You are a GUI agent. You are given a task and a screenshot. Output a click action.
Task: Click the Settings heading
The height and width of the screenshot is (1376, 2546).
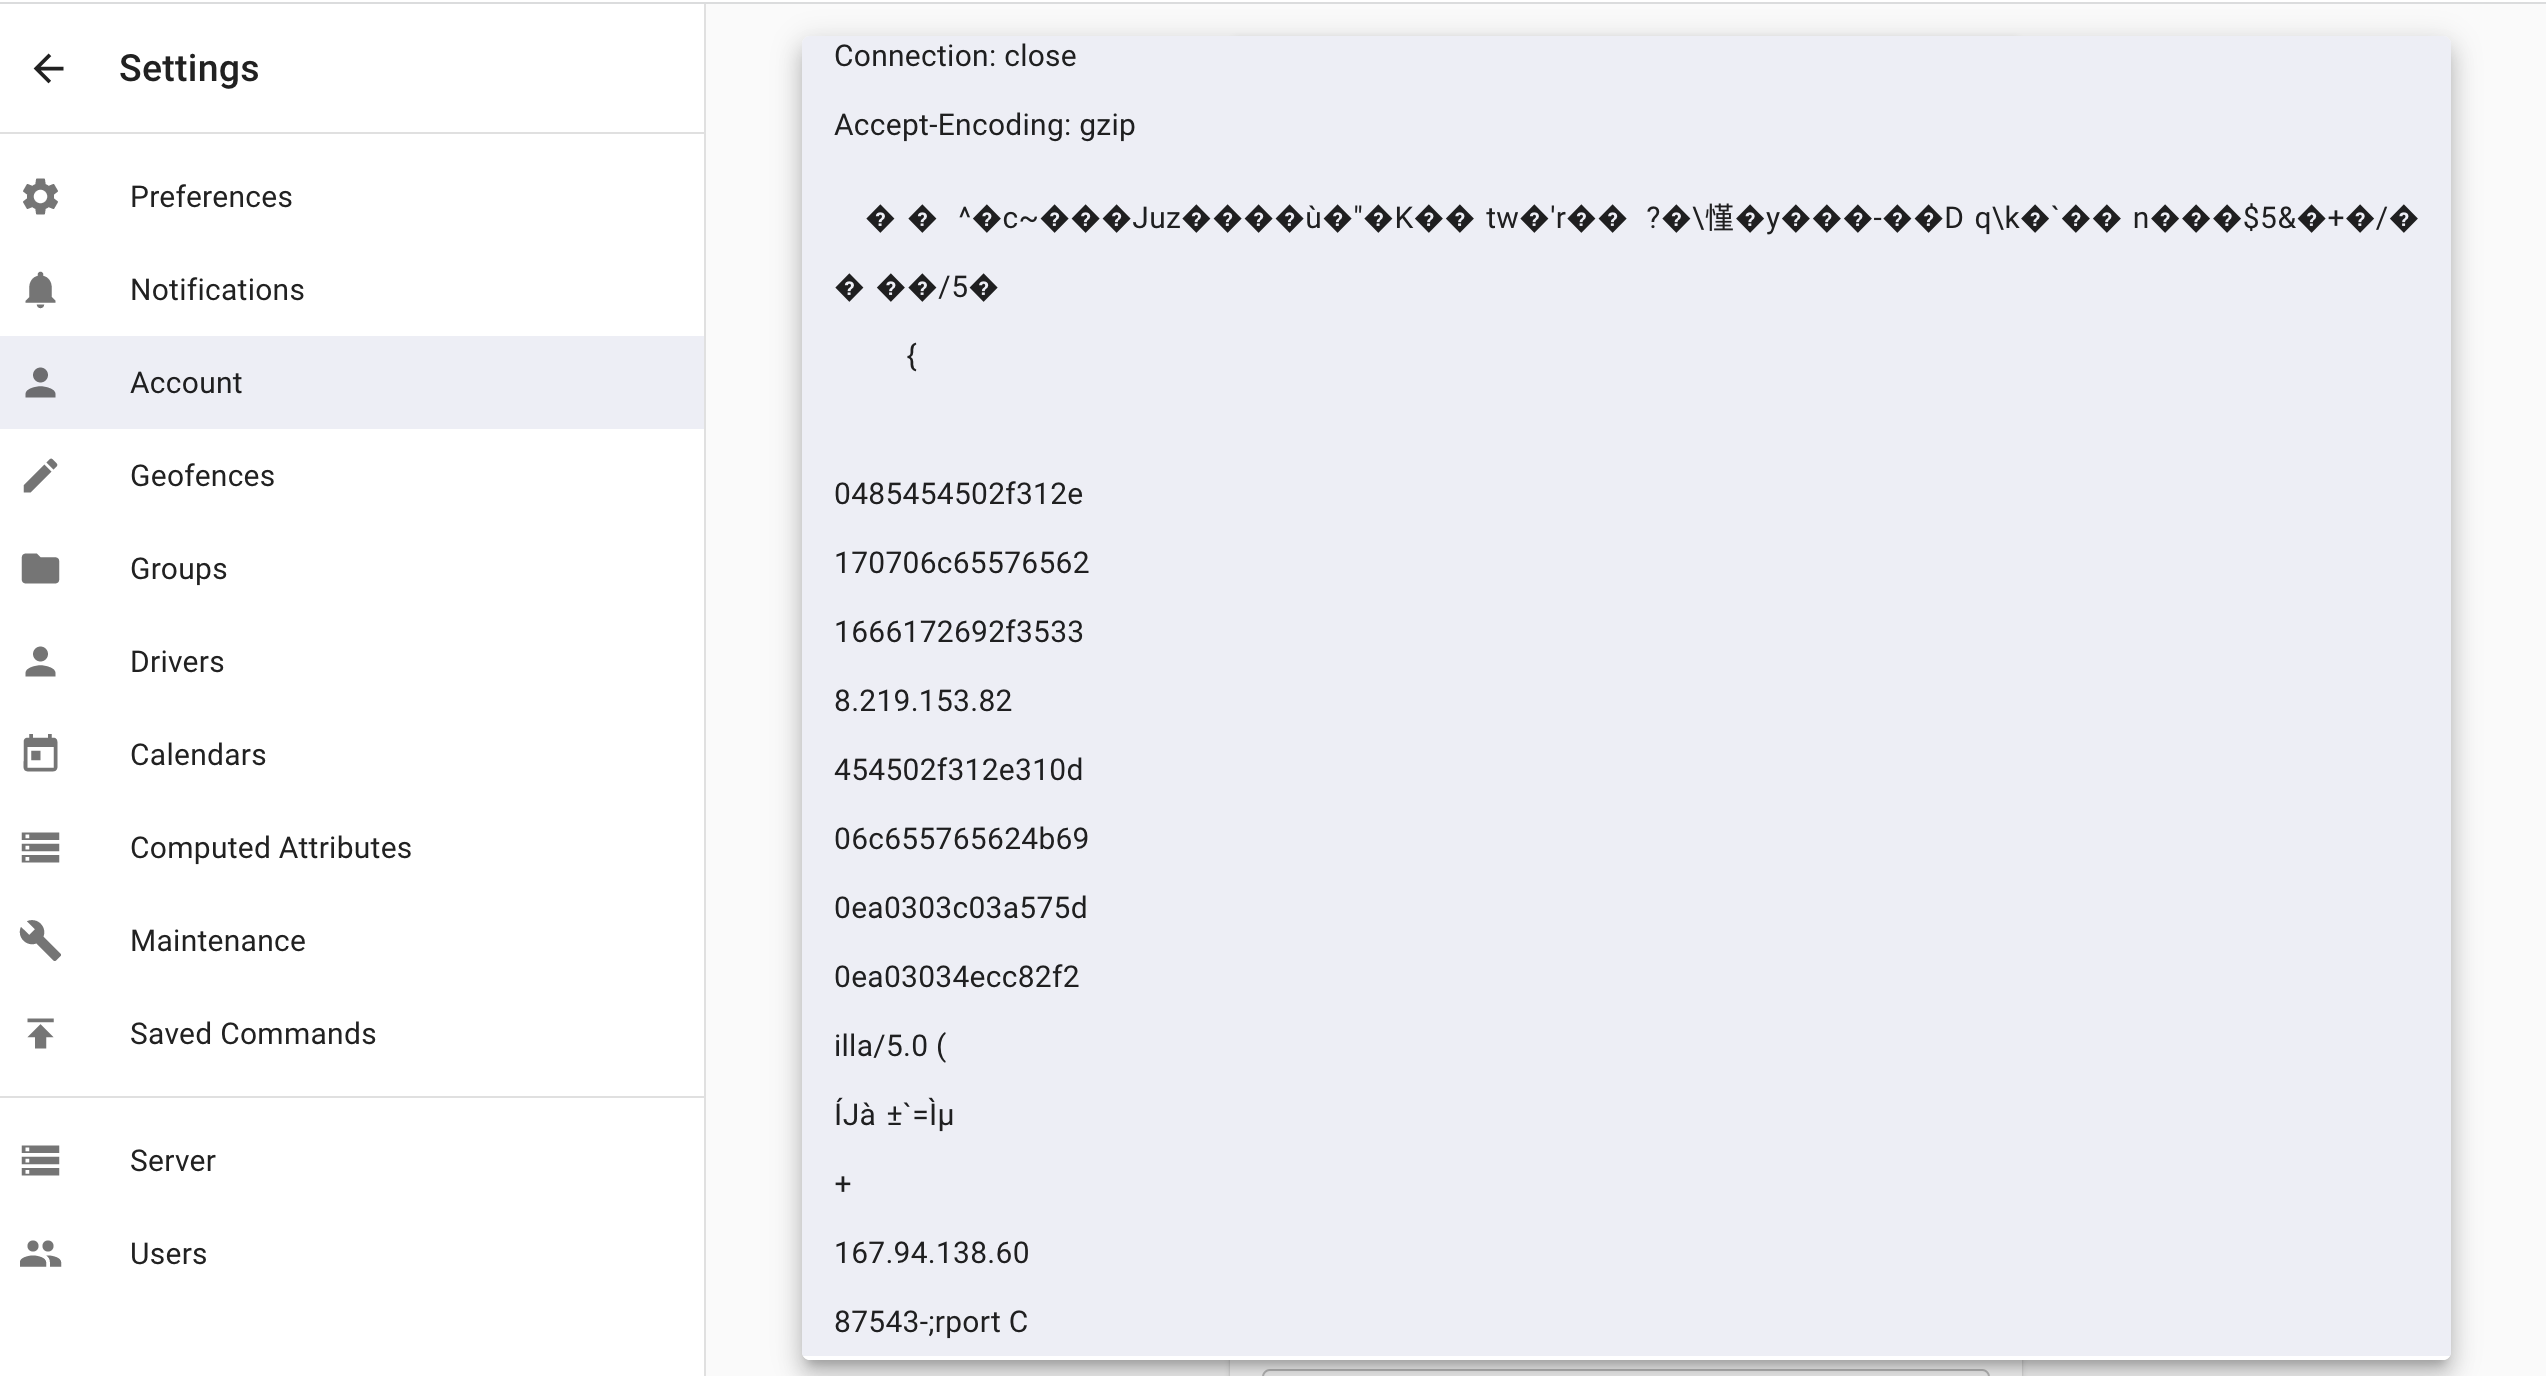(189, 67)
